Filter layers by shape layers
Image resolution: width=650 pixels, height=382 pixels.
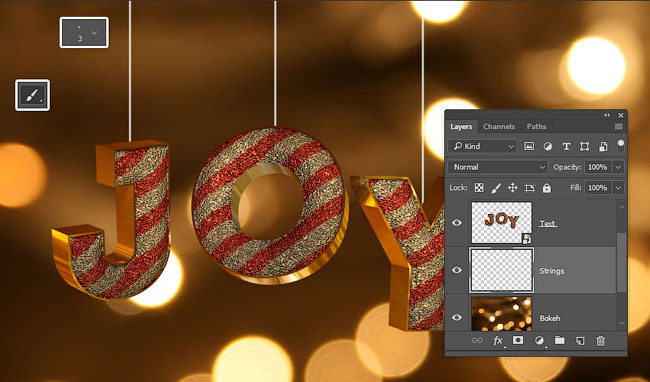tap(585, 146)
